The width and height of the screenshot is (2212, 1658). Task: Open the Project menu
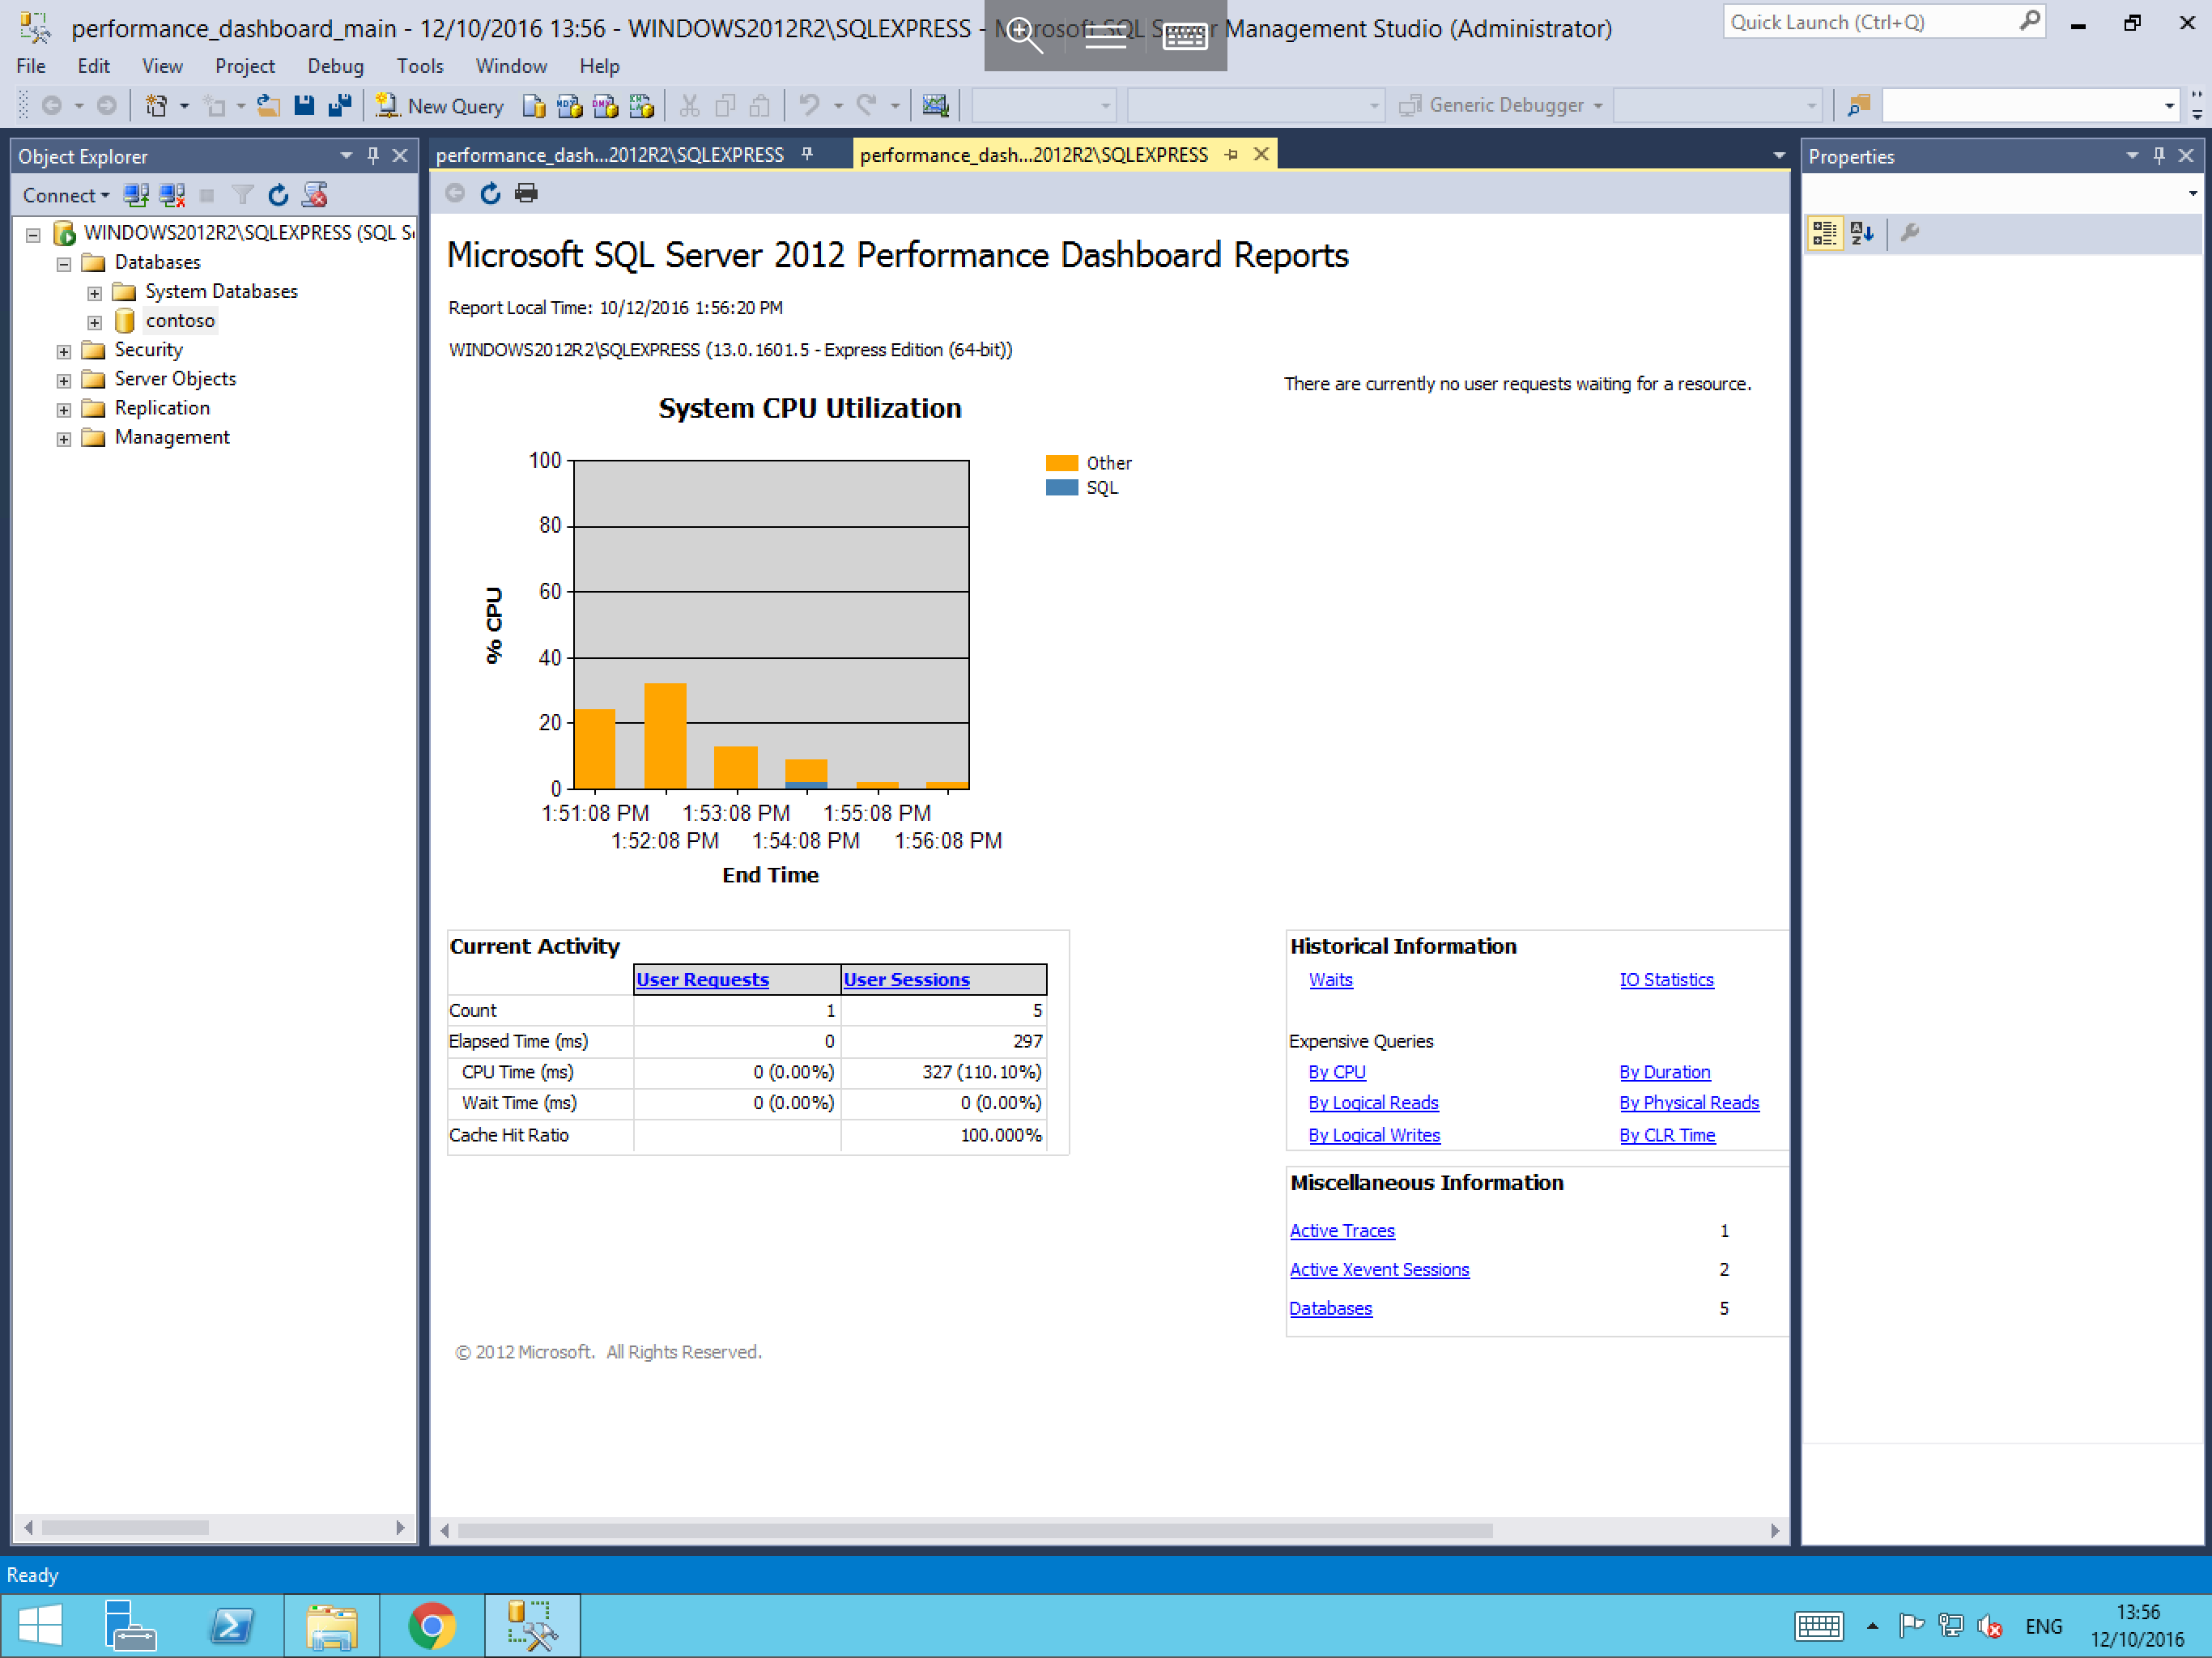[x=245, y=66]
